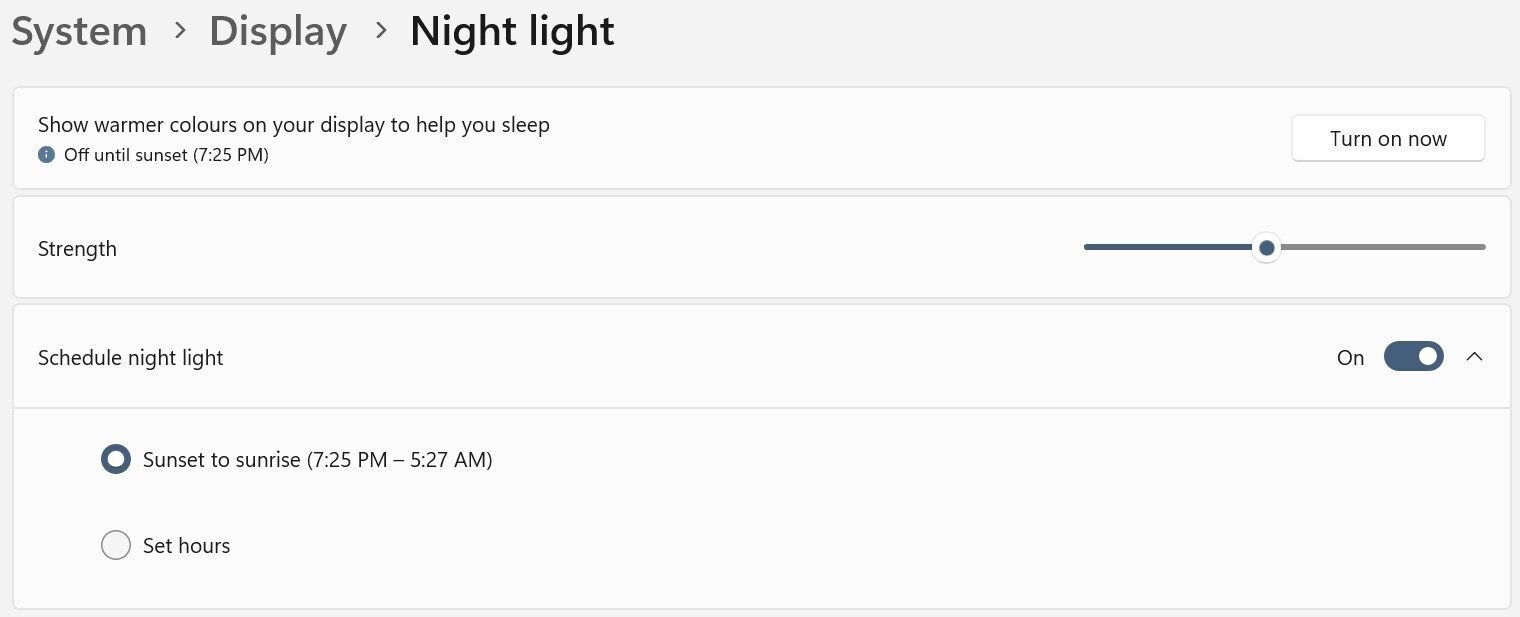Click the Set hours label text

(187, 546)
